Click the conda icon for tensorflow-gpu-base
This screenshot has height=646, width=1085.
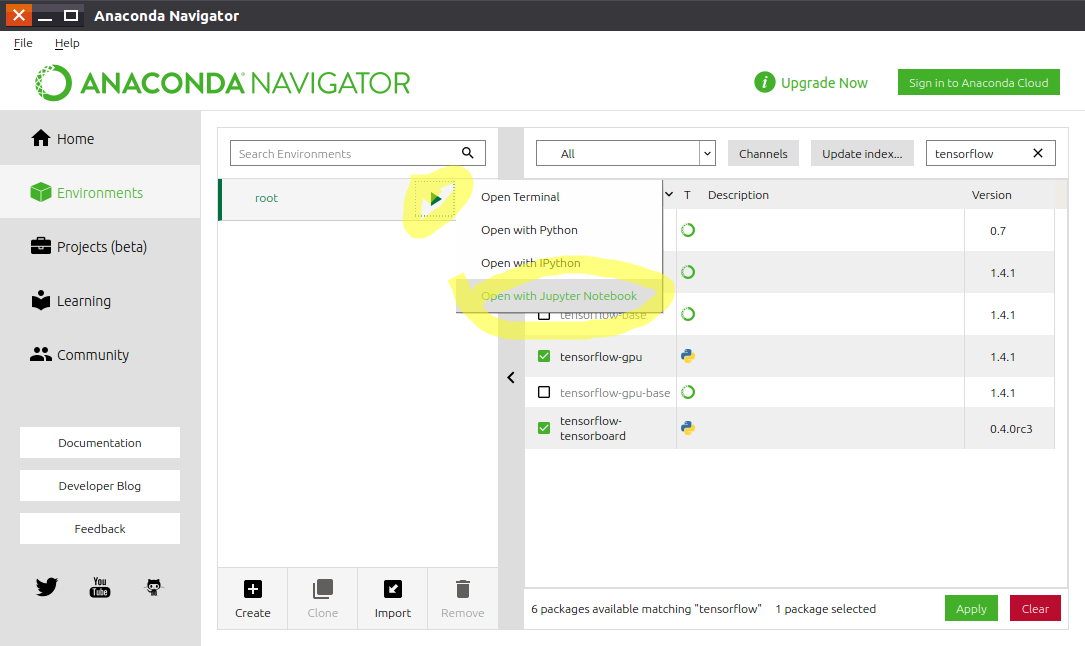tap(688, 392)
